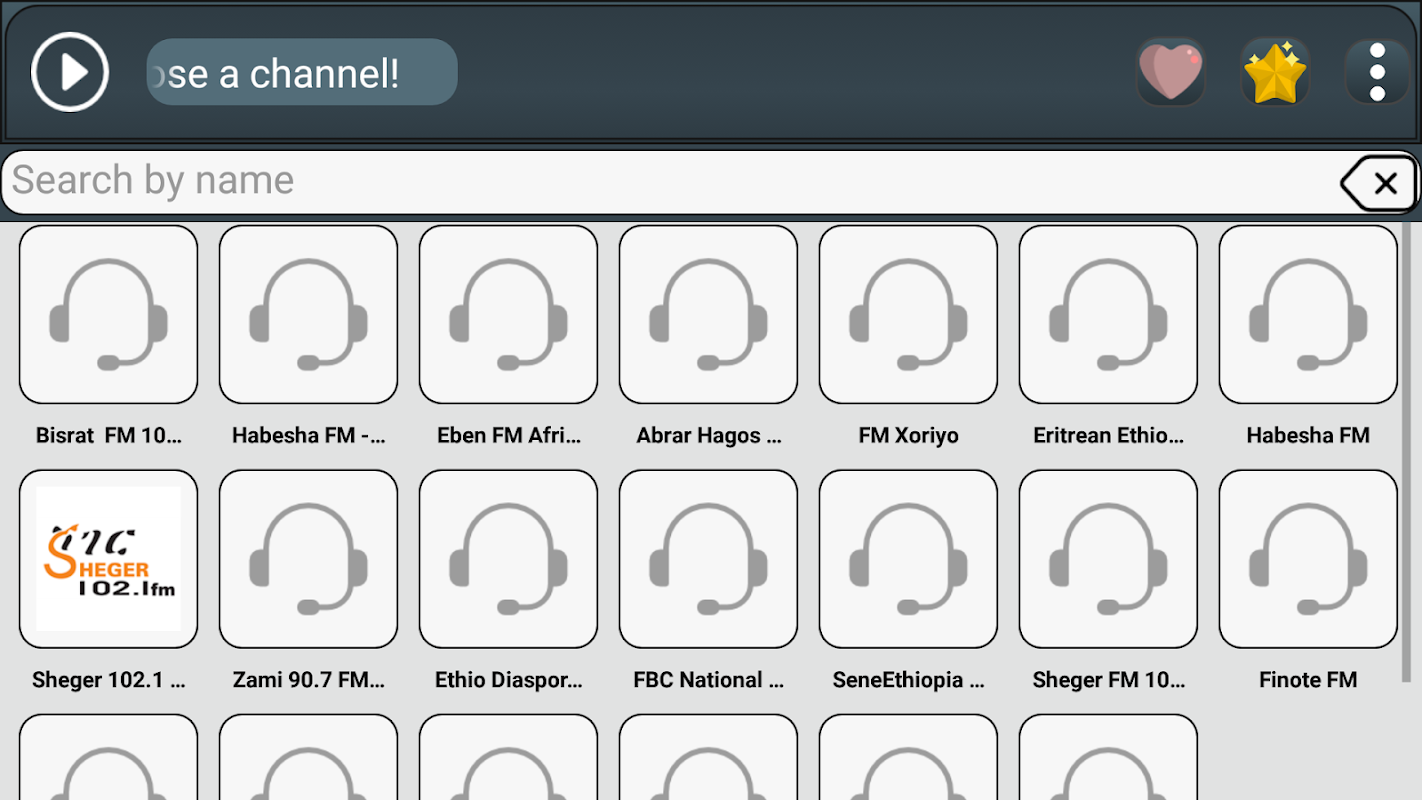Screen dimensions: 1422x800
Task: Open the Zami 90.7 FM headset icon
Action: [x=309, y=559]
